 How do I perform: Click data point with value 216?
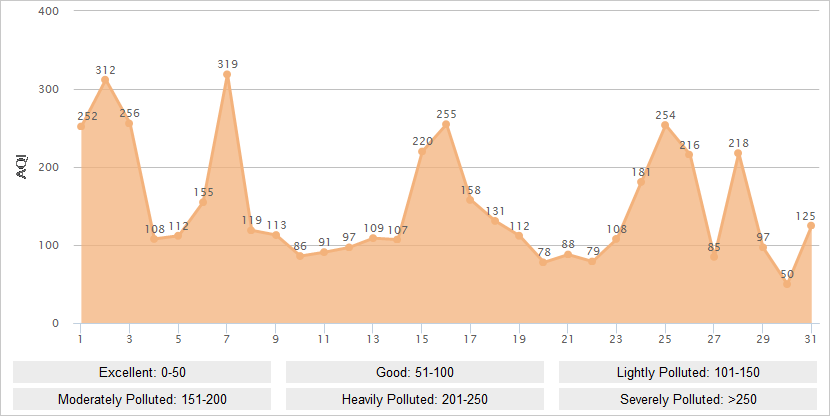(689, 155)
